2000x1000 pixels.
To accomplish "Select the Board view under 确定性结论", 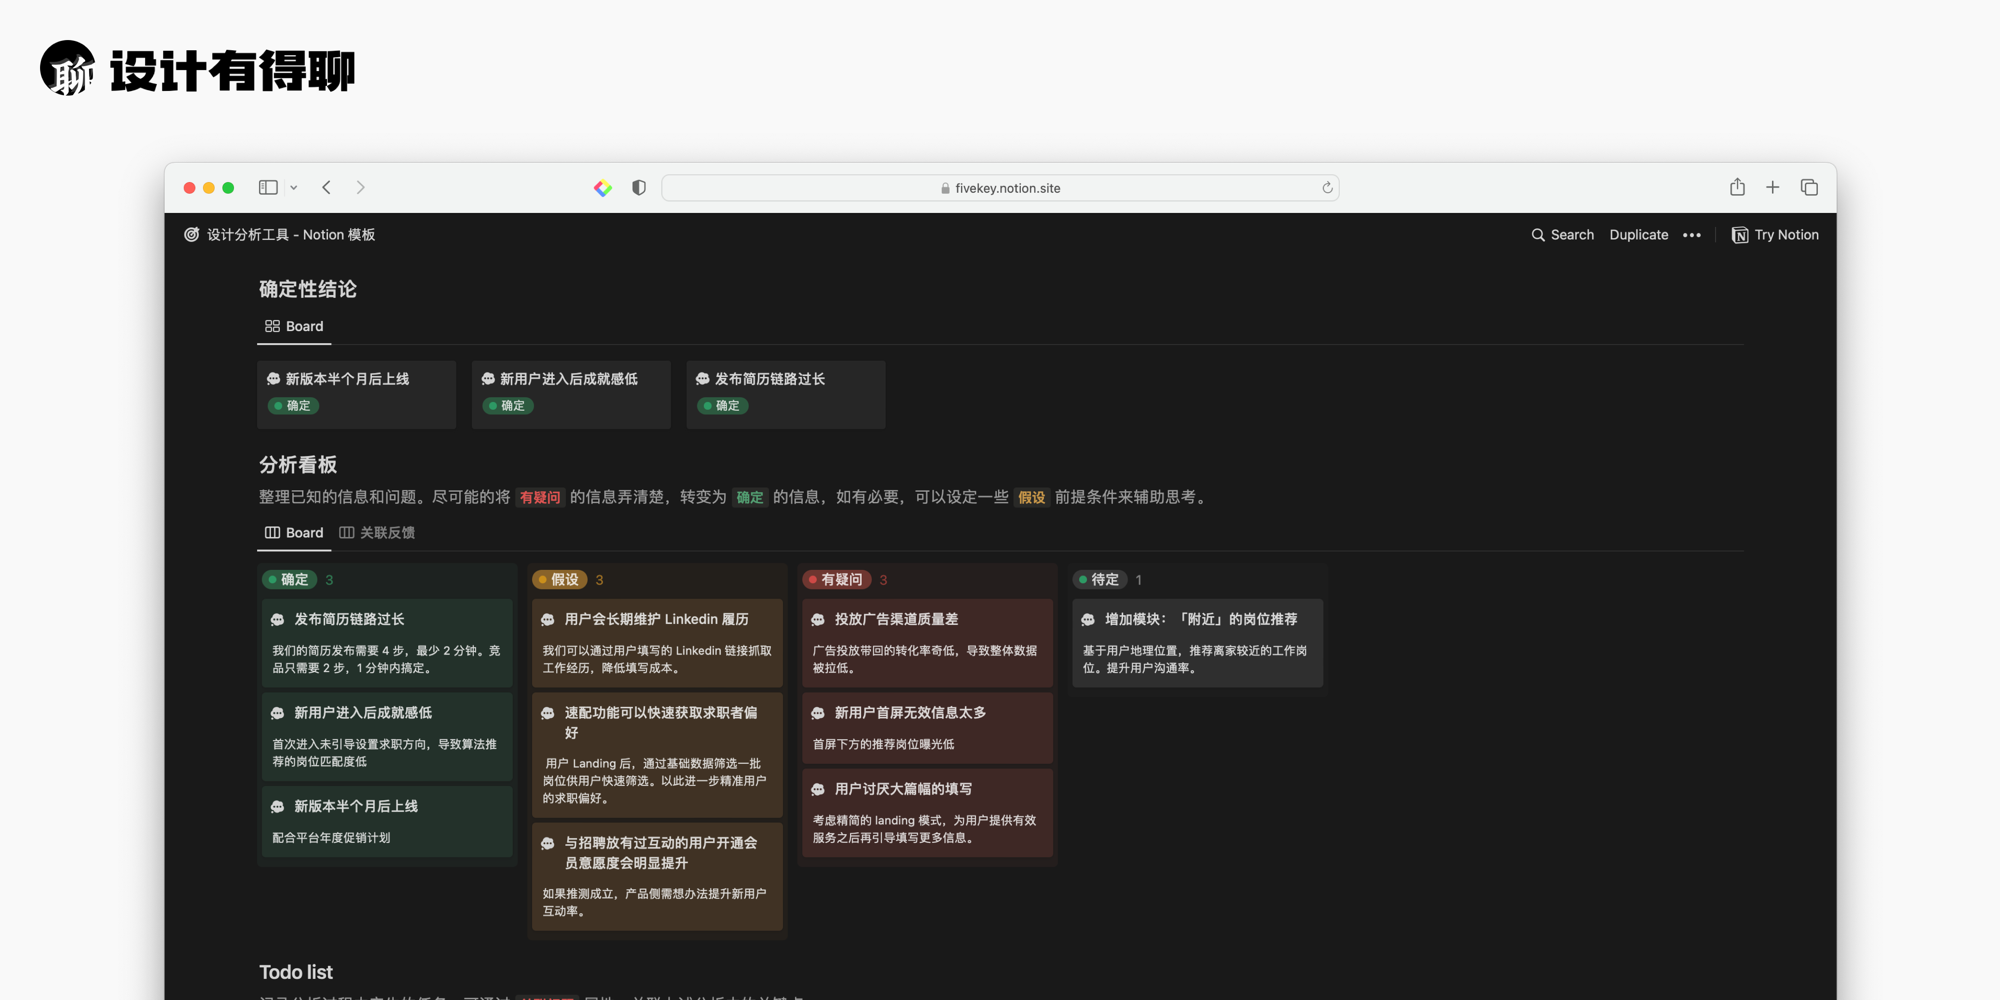I will (294, 327).
